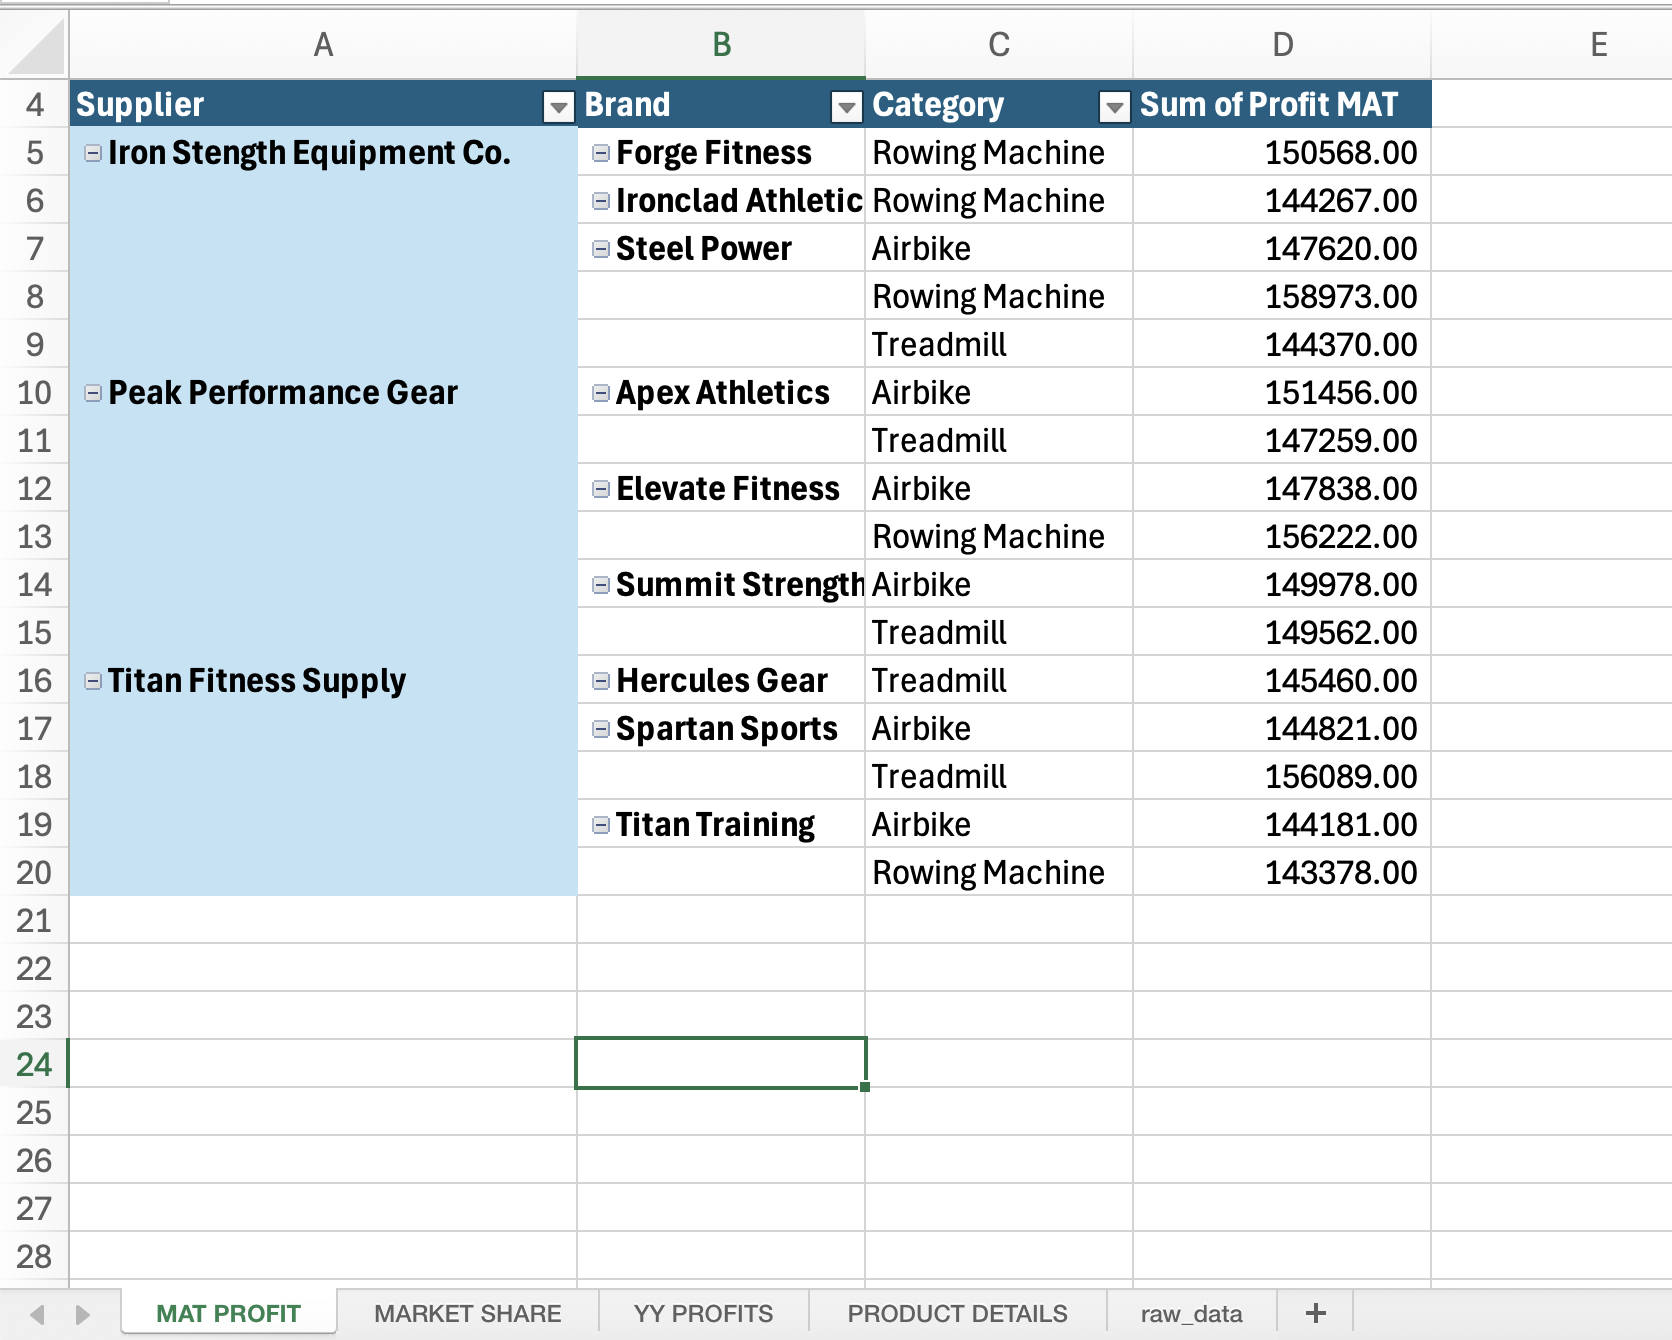Screen dimensions: 1672x1340
Task: Add a new worksheet with the plus icon
Action: click(x=1316, y=1312)
